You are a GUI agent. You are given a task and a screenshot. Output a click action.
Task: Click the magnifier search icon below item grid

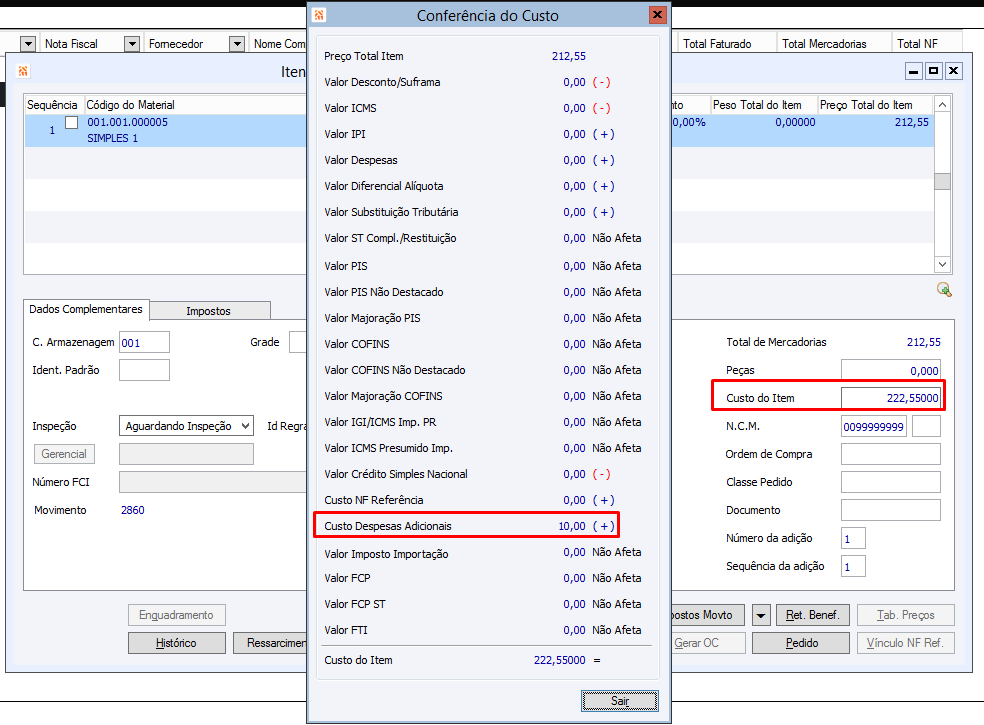944,289
